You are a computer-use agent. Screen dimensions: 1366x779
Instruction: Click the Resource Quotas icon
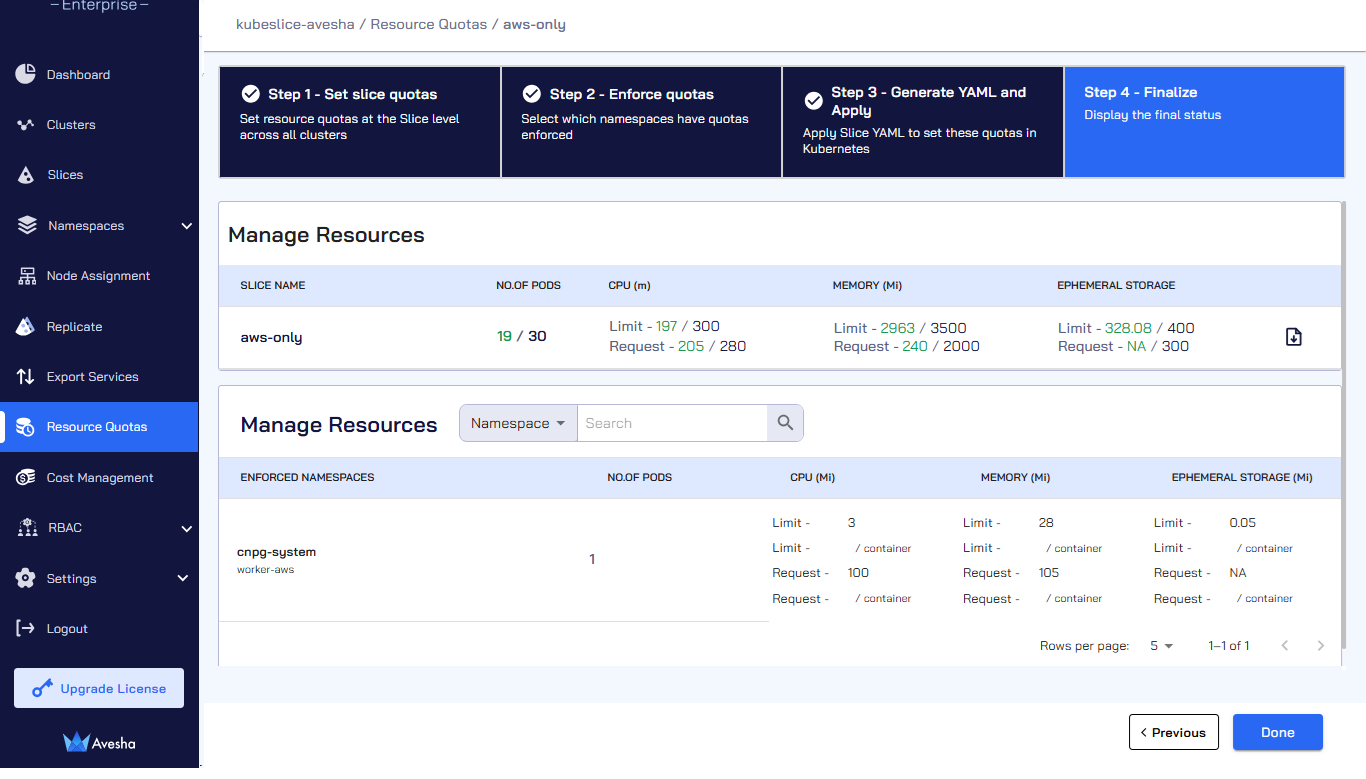click(x=26, y=427)
